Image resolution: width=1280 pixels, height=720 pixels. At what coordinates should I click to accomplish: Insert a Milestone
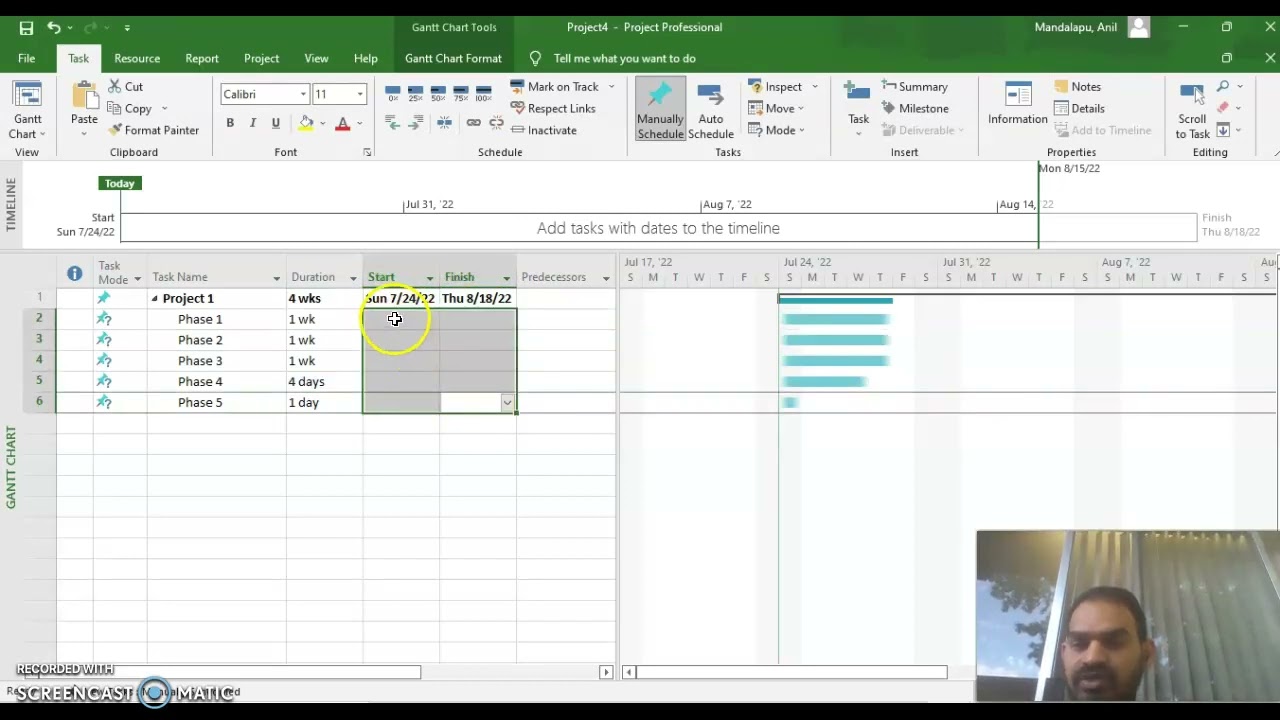click(914, 109)
